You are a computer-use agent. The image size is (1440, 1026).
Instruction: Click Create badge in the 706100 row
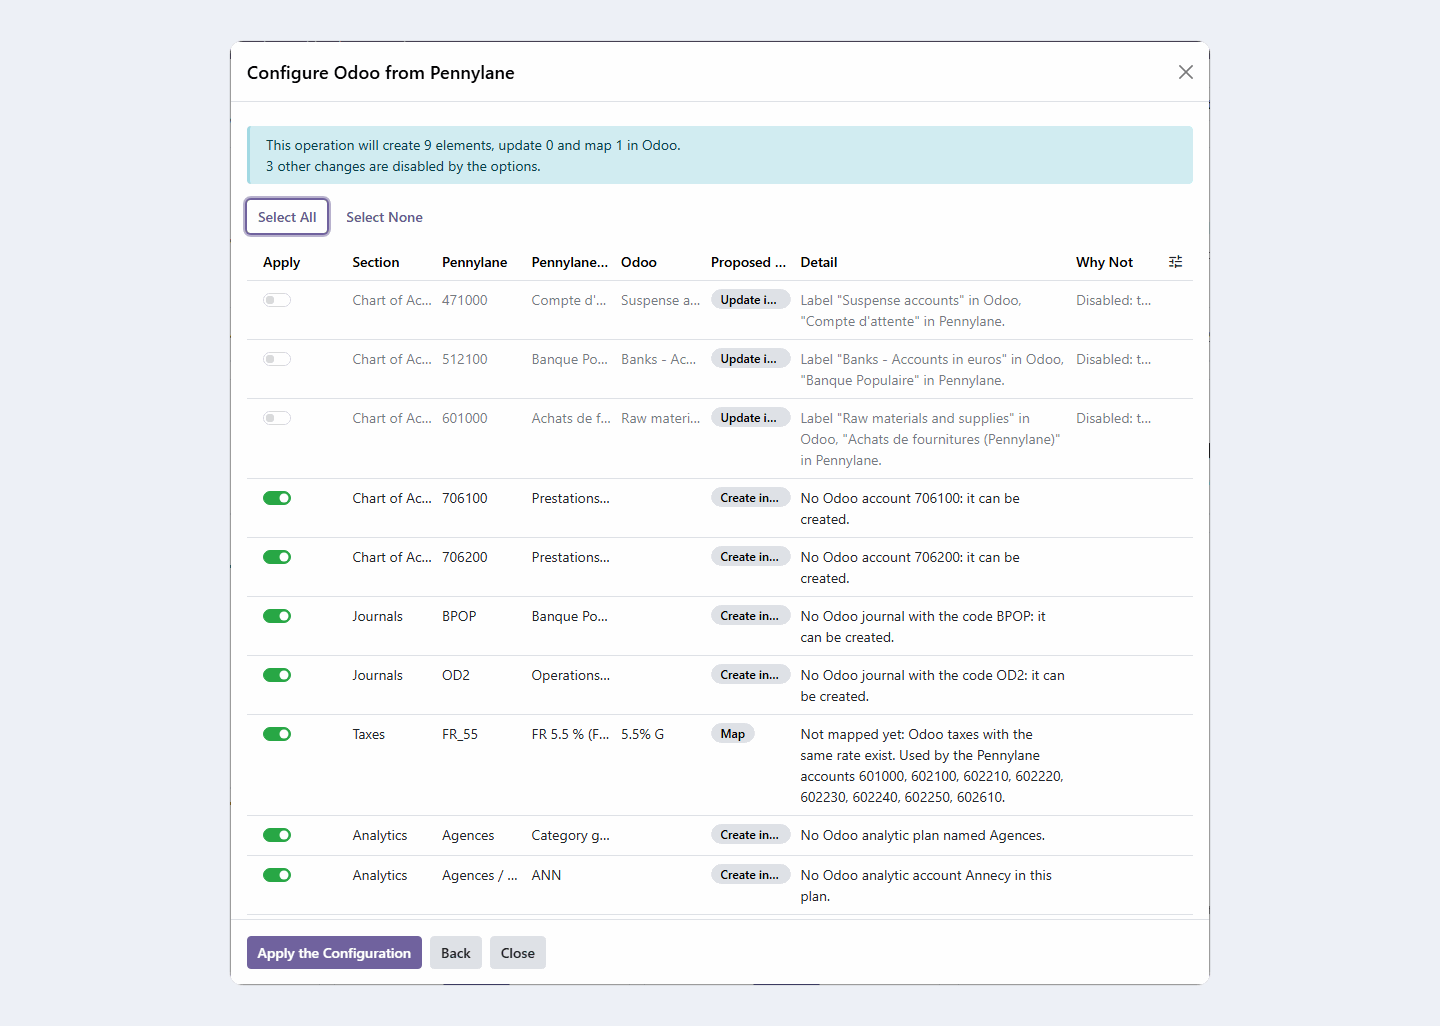(750, 498)
